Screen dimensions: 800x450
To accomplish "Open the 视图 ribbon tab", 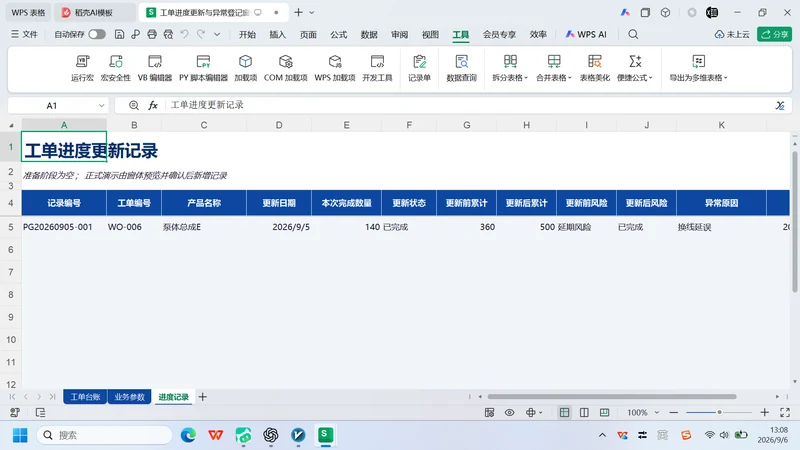I will (x=430, y=34).
